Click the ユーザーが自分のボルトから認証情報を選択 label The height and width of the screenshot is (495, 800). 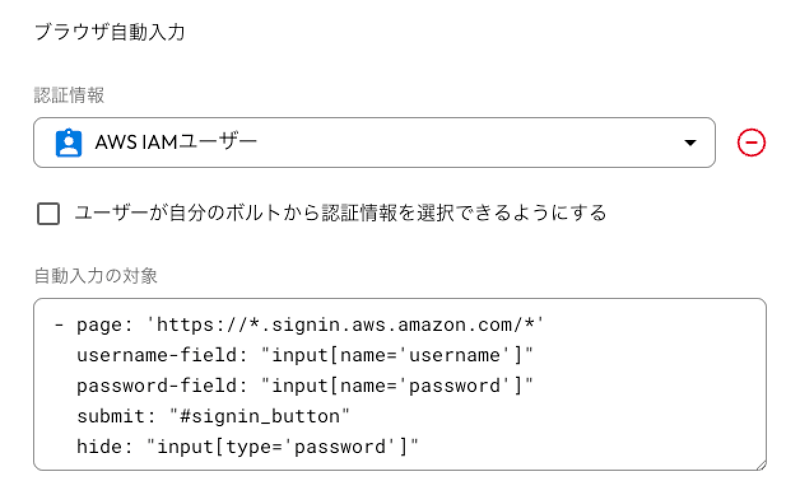click(340, 213)
